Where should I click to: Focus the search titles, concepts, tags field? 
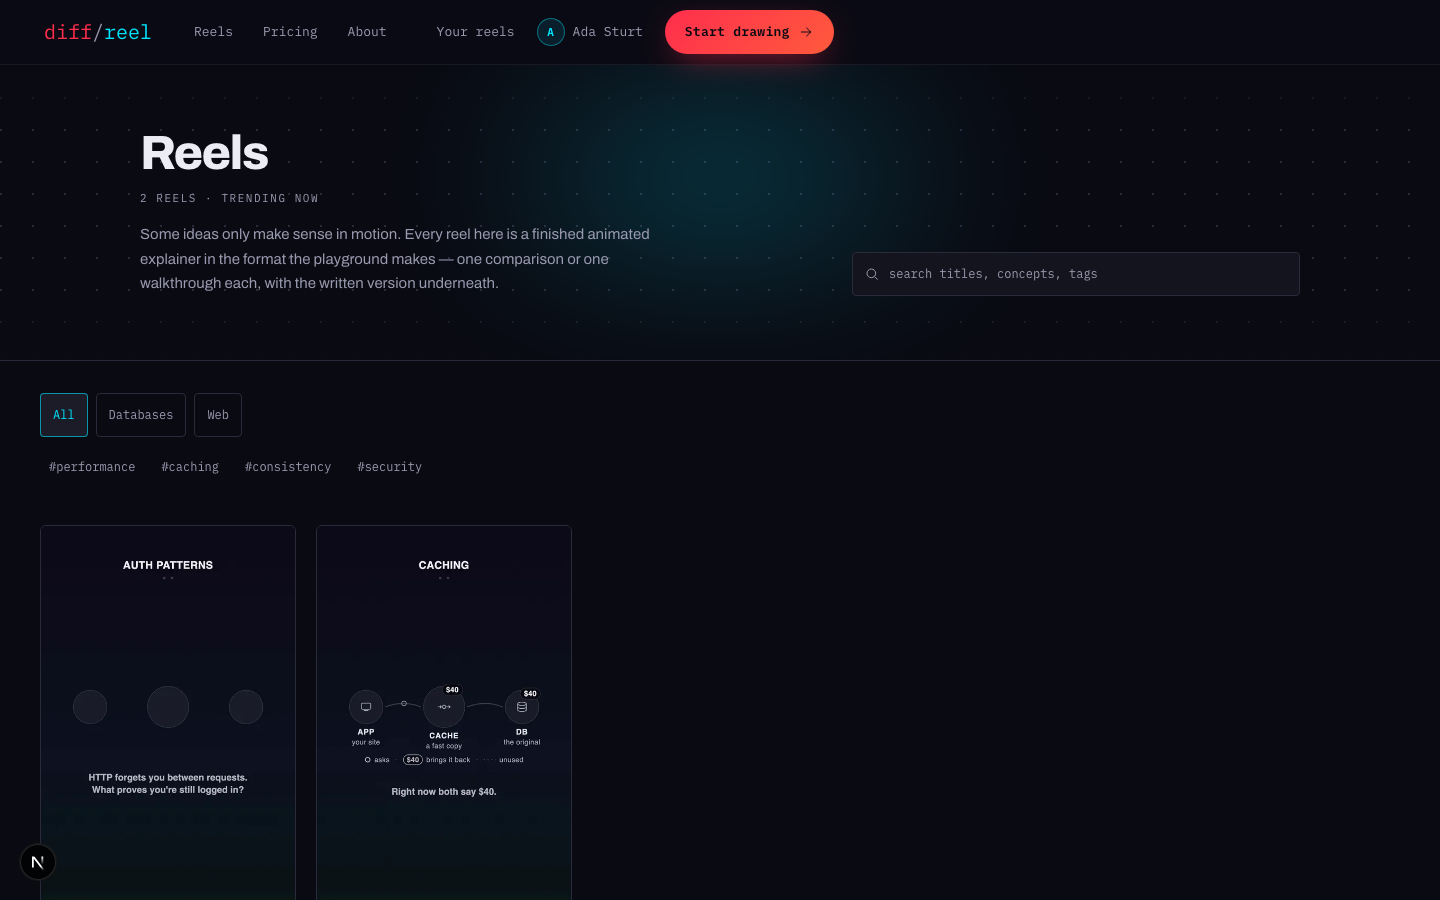click(1076, 274)
